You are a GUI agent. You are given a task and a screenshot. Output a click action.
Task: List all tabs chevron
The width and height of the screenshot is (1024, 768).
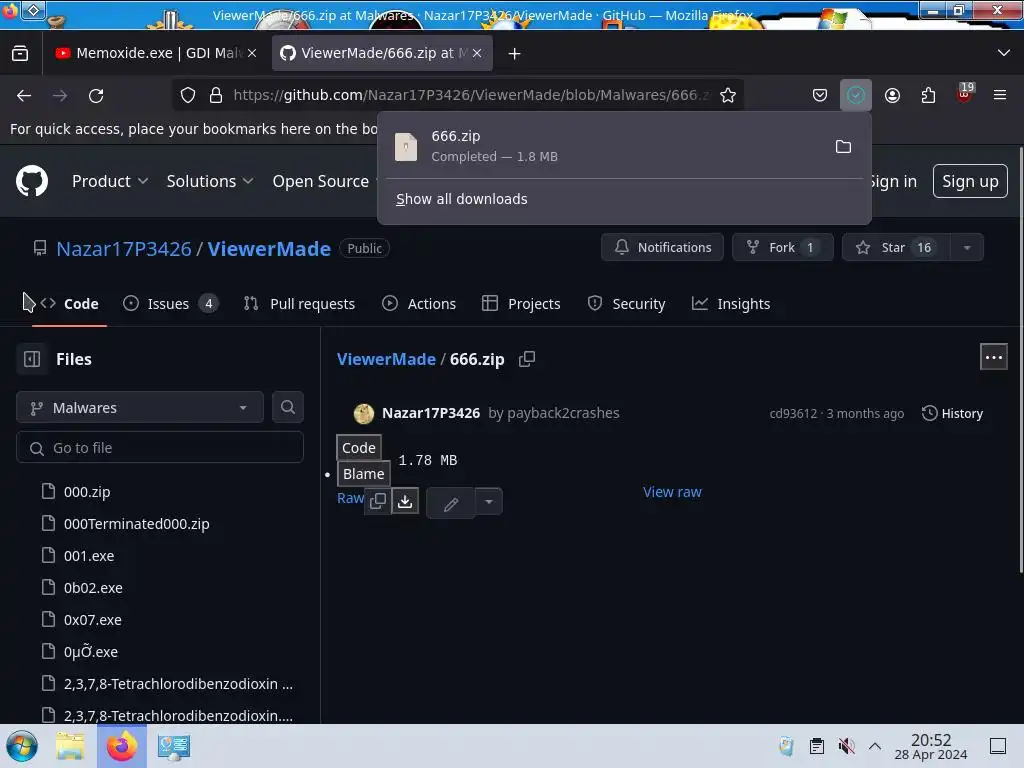pyautogui.click(x=1004, y=54)
